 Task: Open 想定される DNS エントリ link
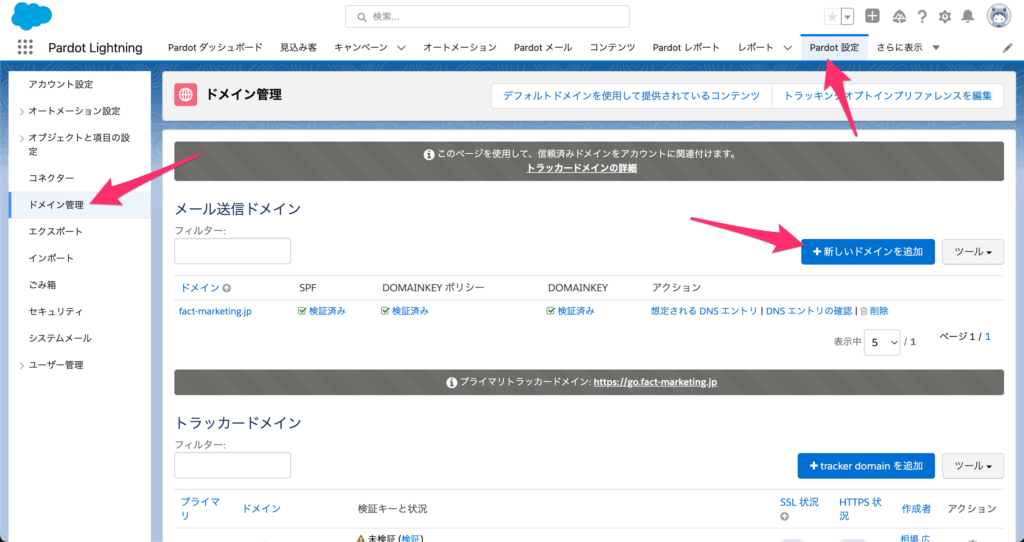coord(704,311)
